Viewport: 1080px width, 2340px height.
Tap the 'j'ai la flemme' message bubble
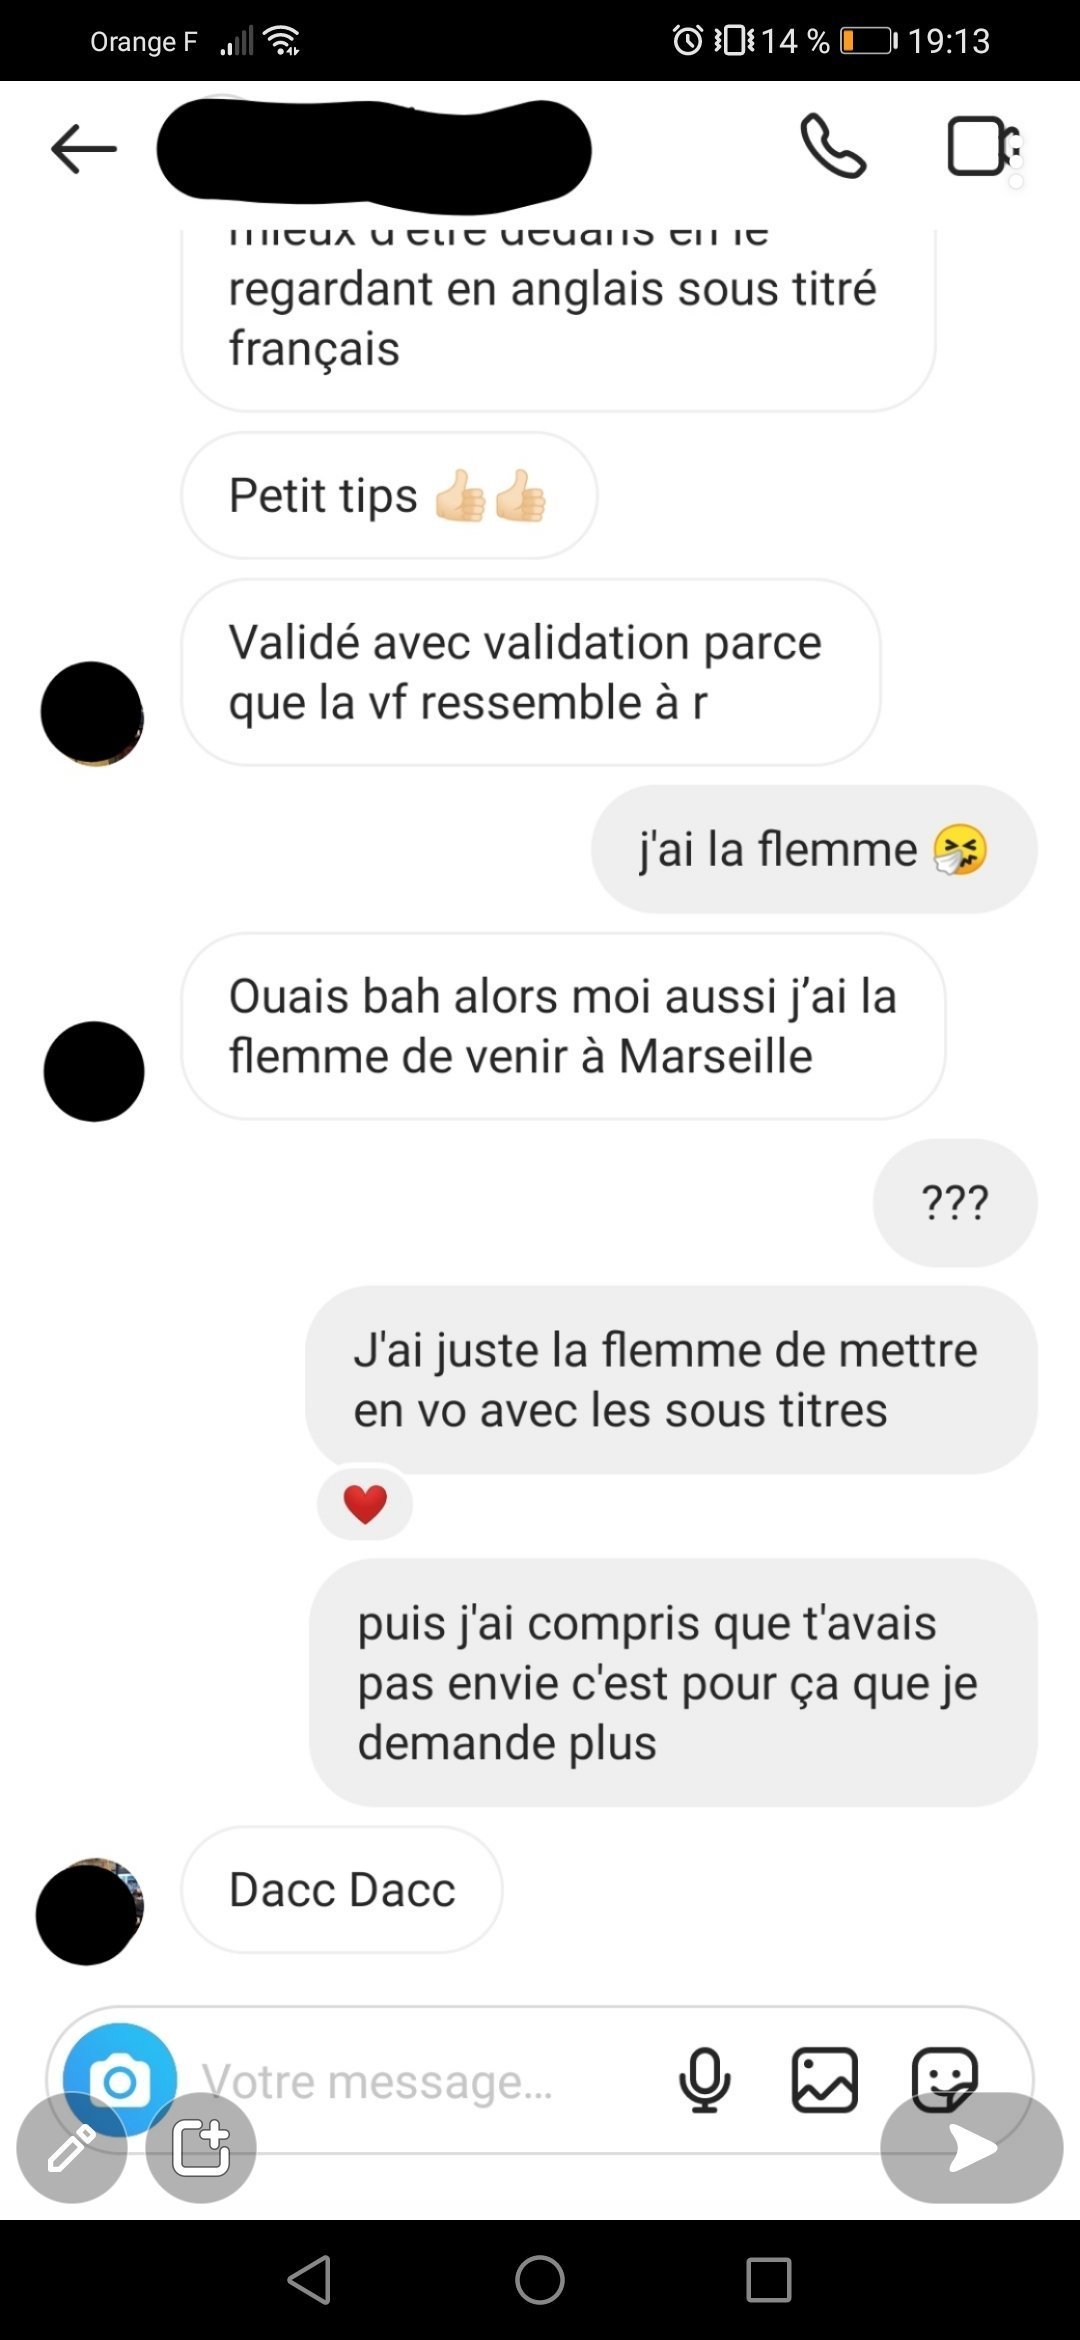814,849
